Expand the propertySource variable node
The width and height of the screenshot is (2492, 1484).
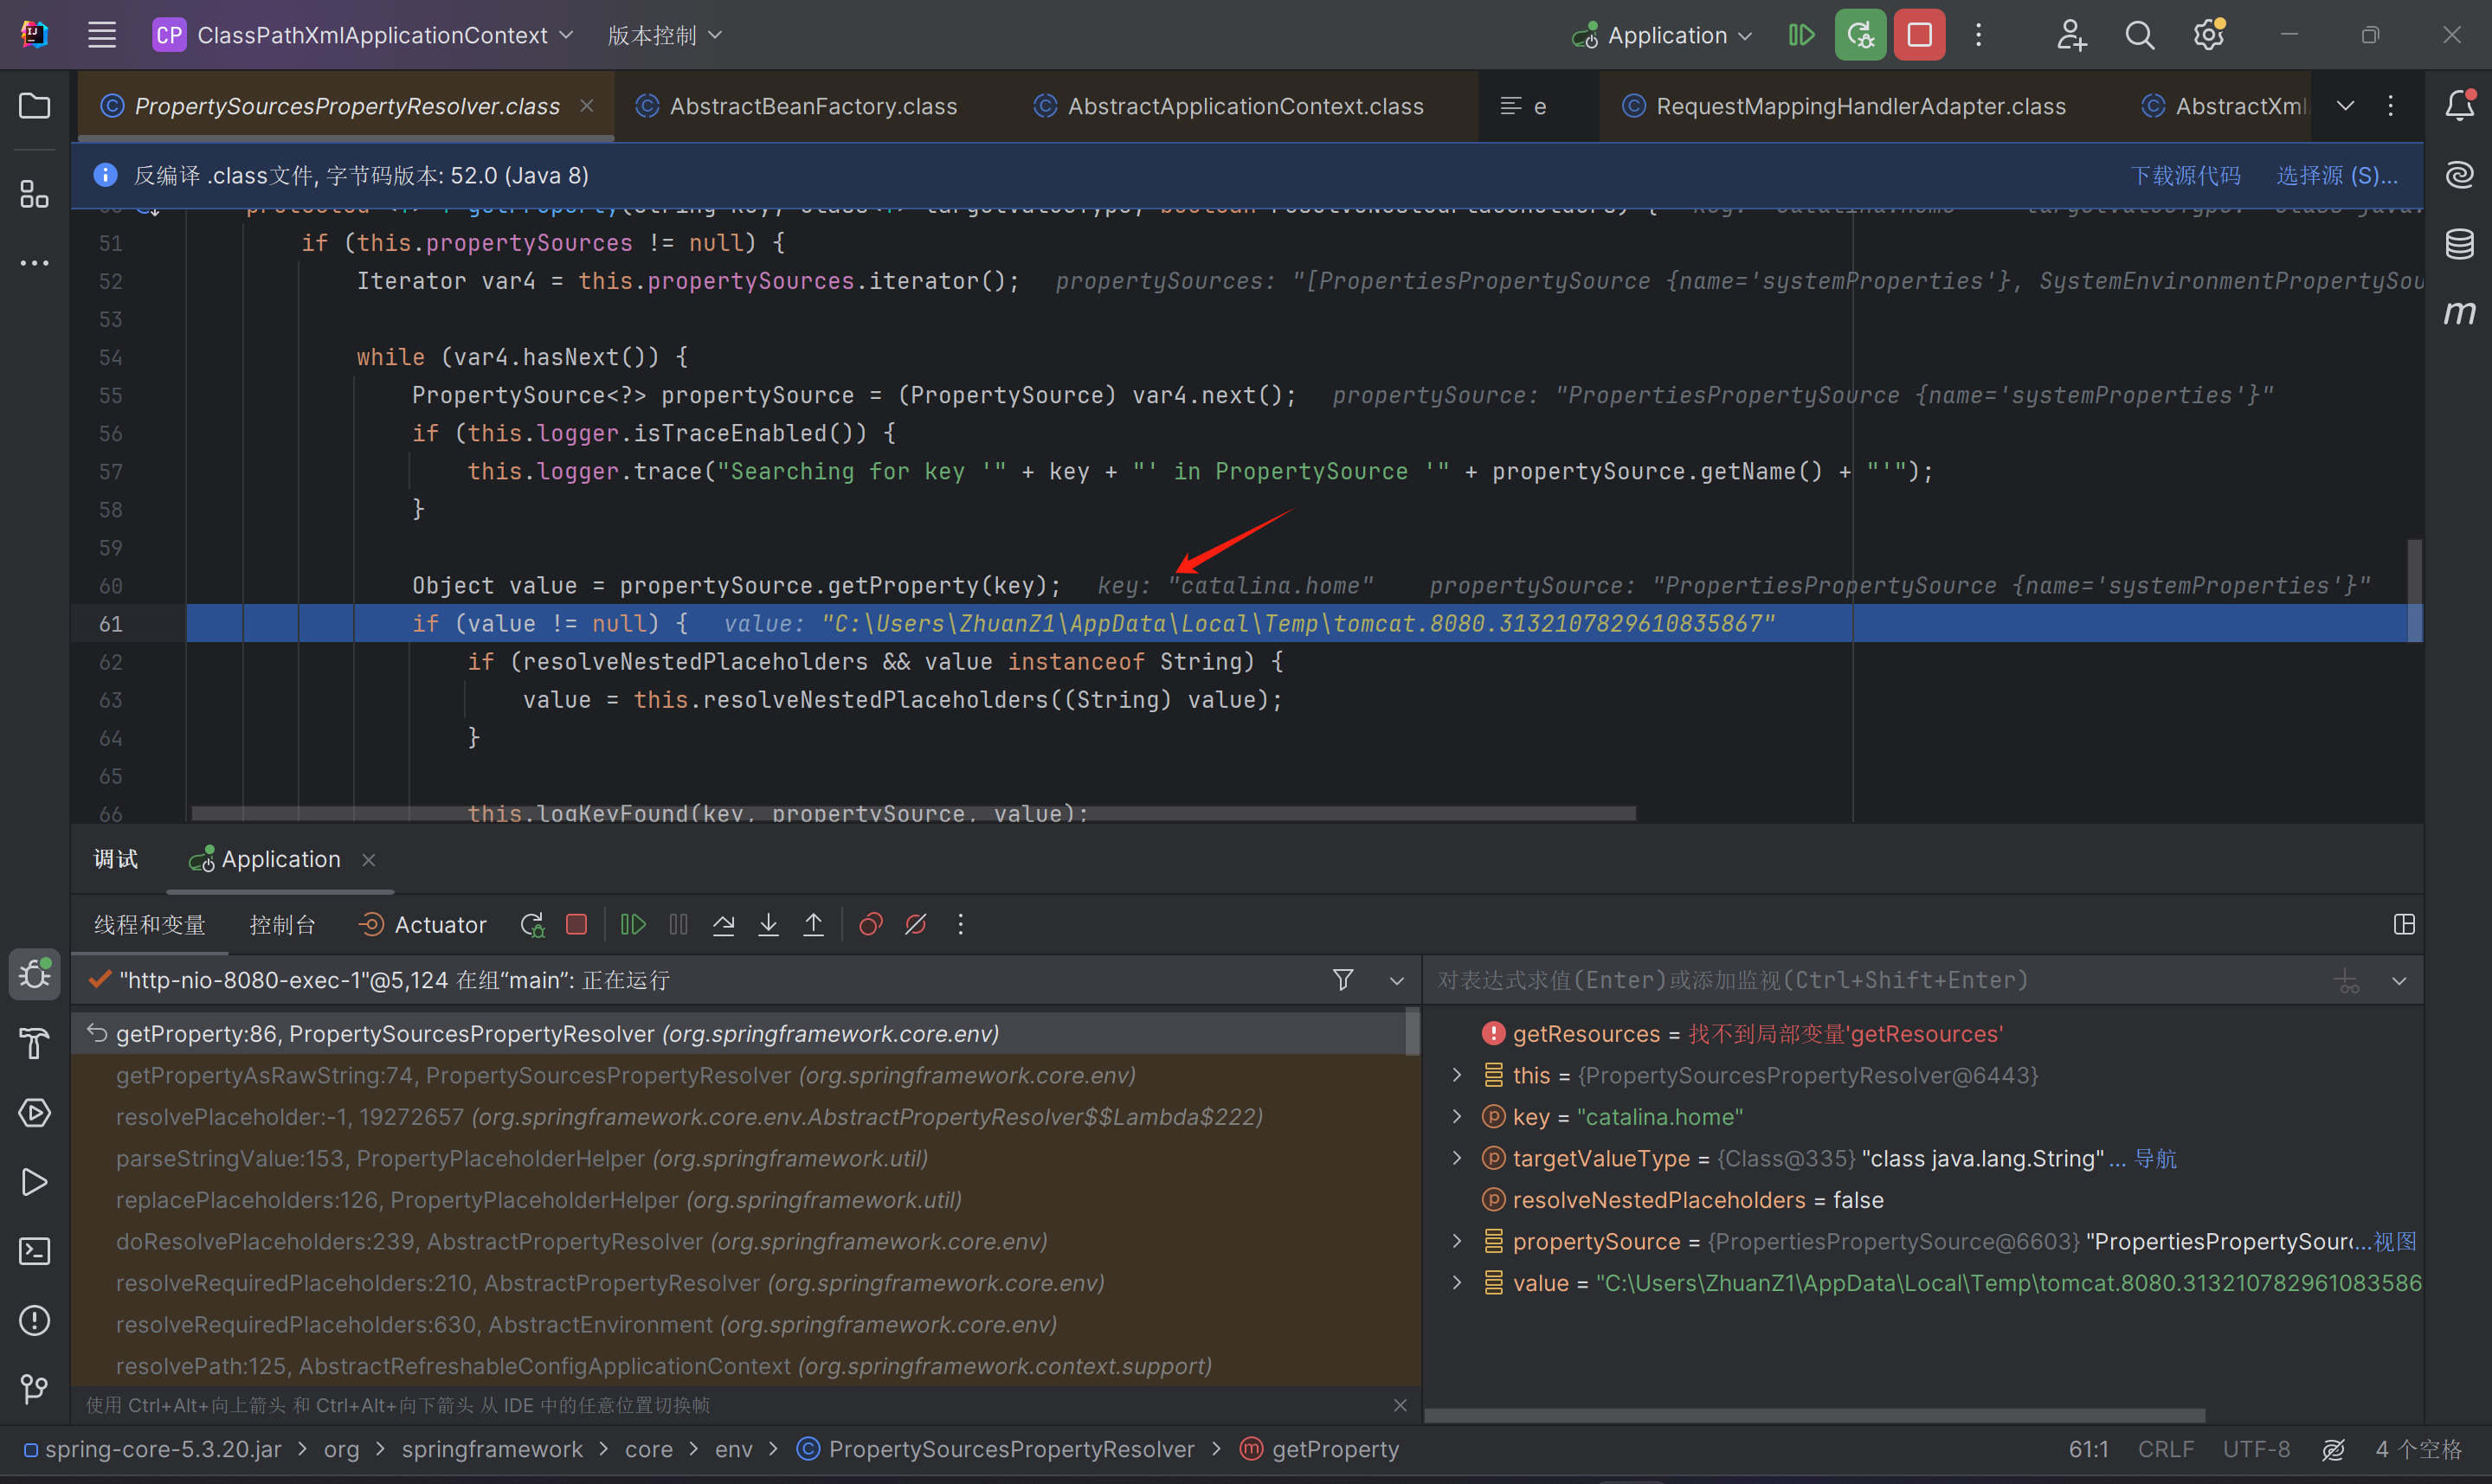1457,1242
